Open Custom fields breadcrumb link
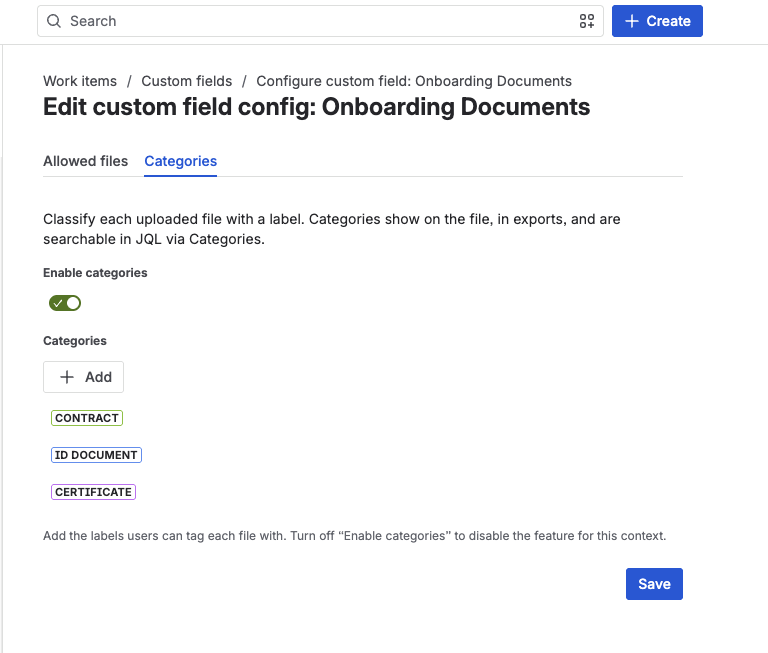The image size is (768, 653). coord(187,81)
